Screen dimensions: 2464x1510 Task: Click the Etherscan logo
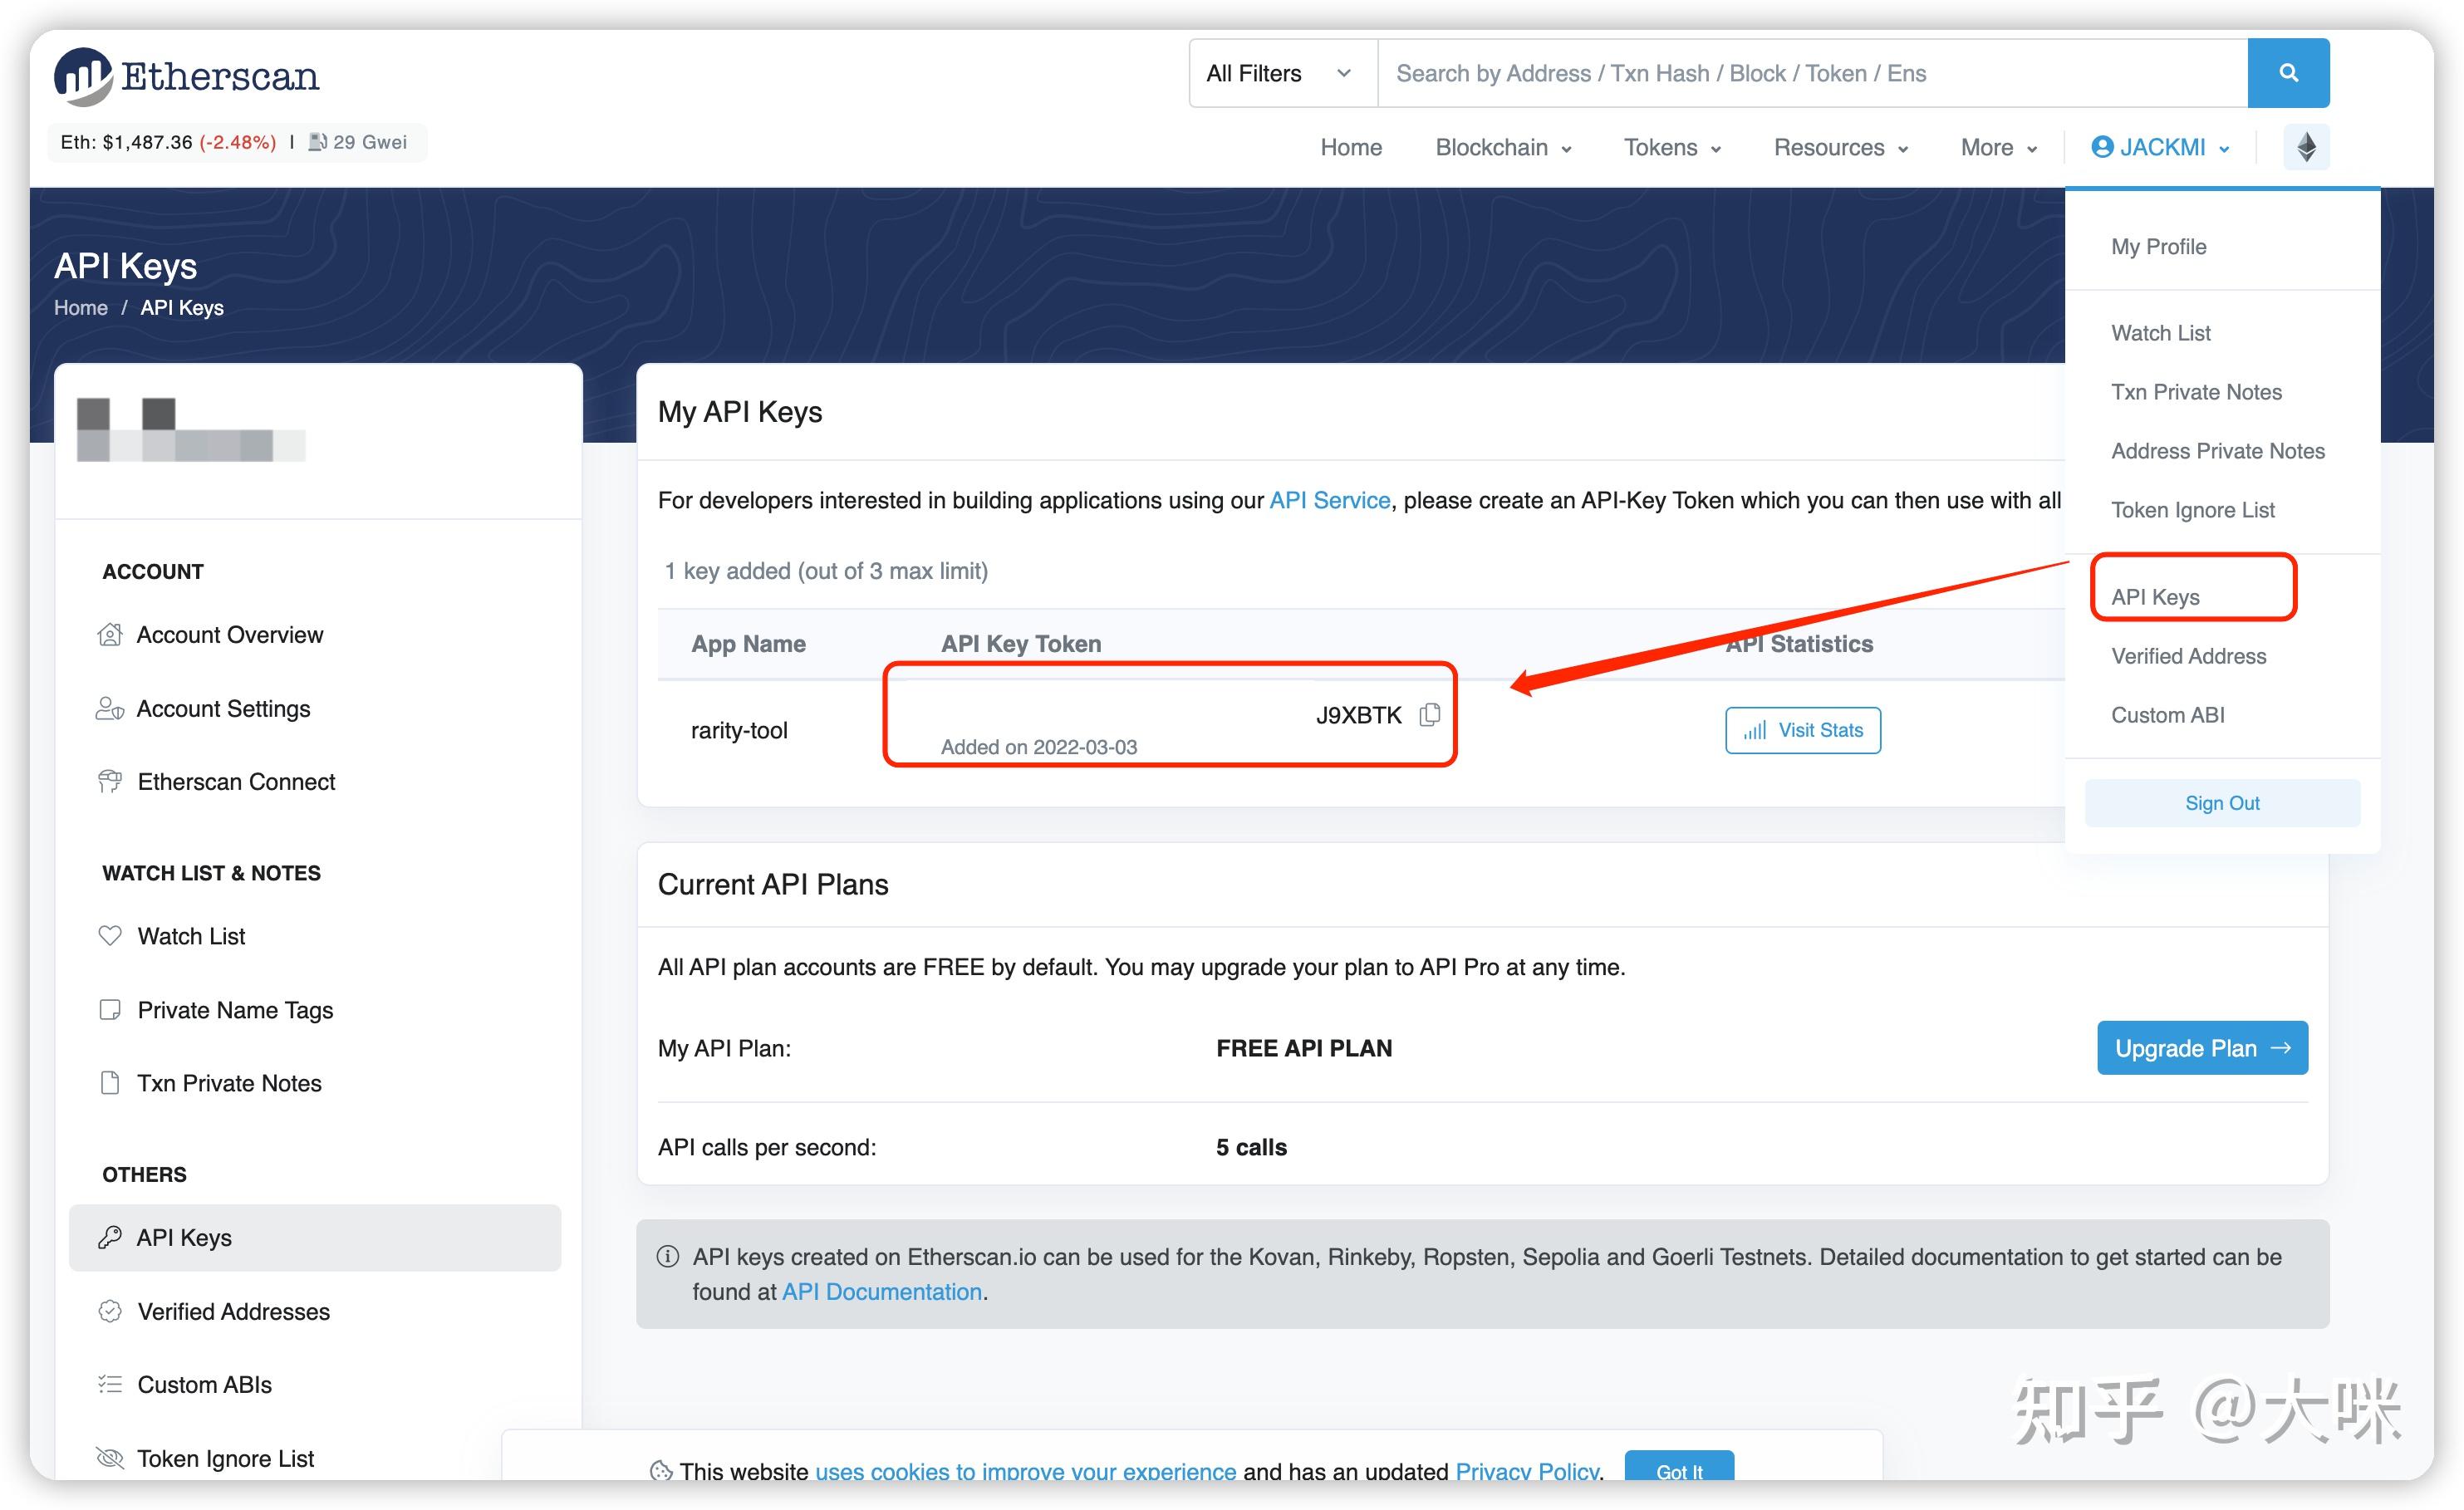[187, 76]
